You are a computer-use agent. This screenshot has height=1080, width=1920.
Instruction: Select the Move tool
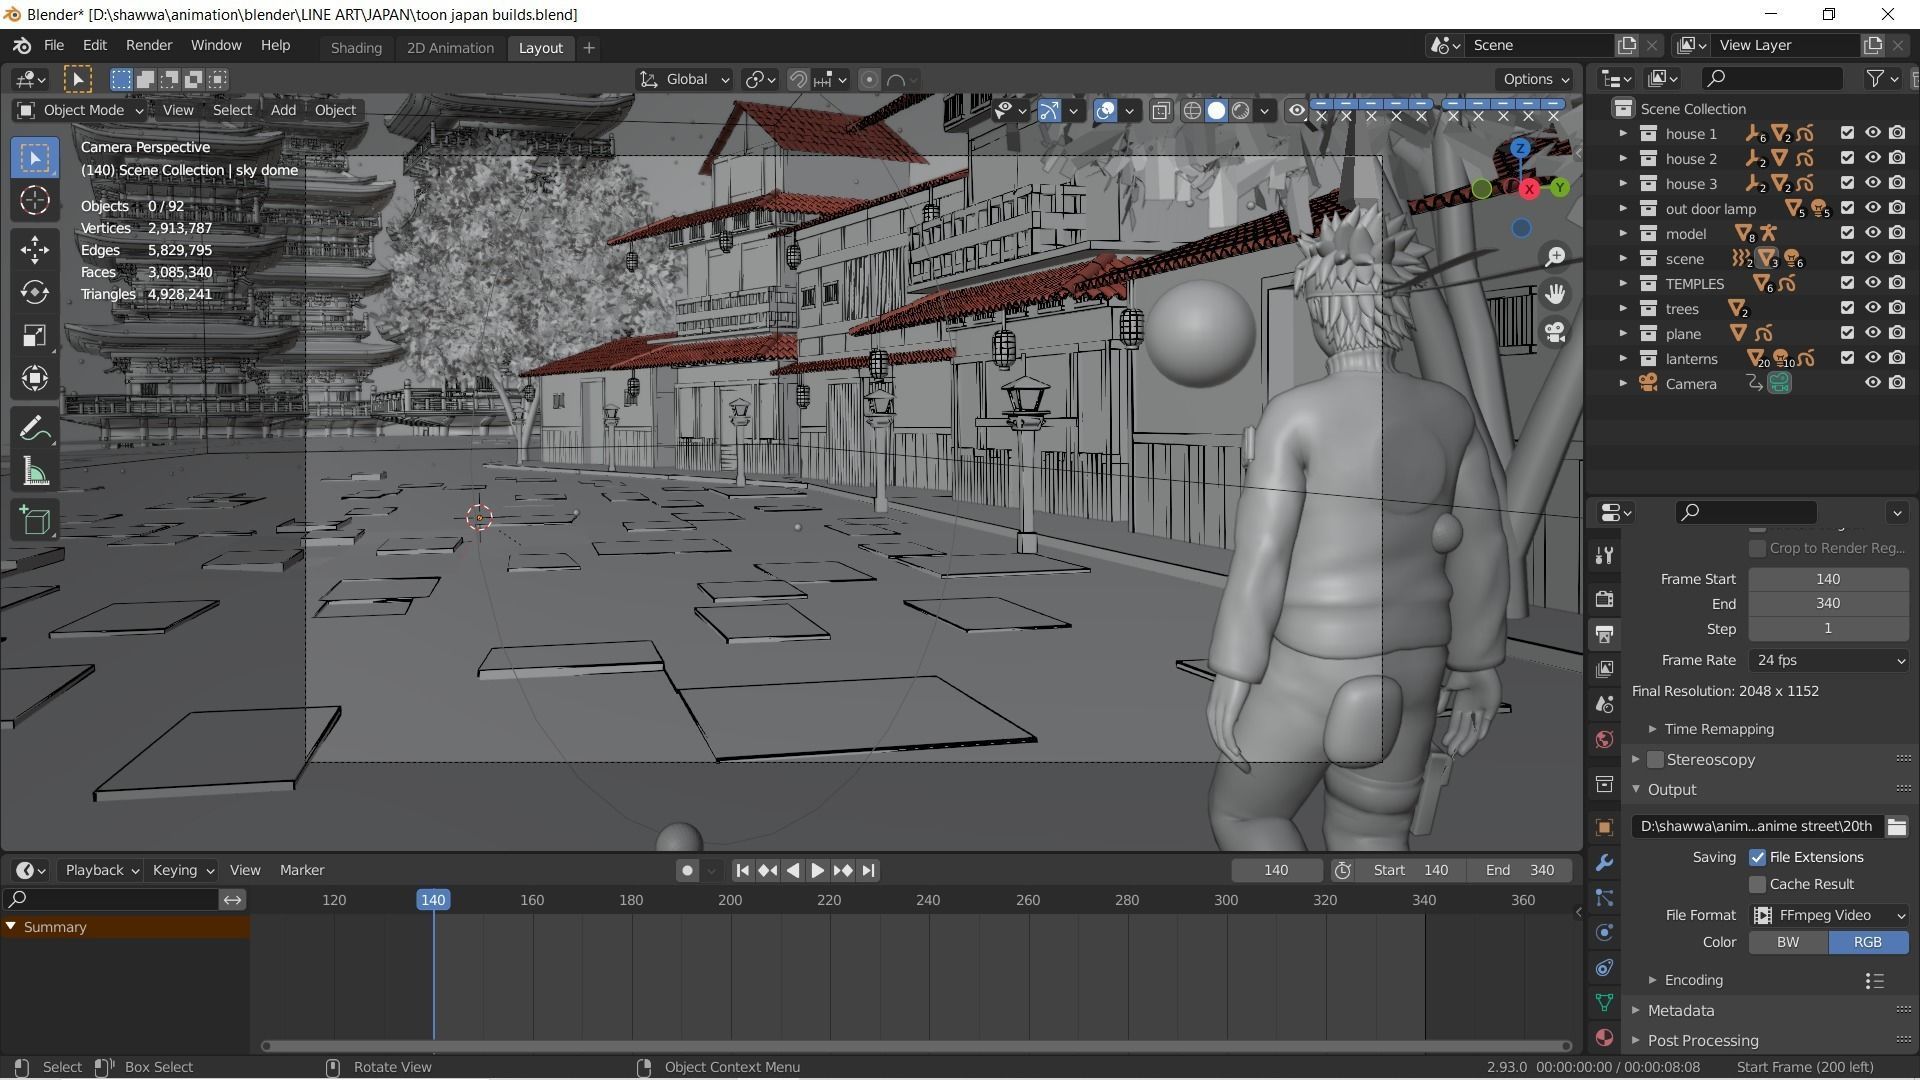(x=35, y=249)
